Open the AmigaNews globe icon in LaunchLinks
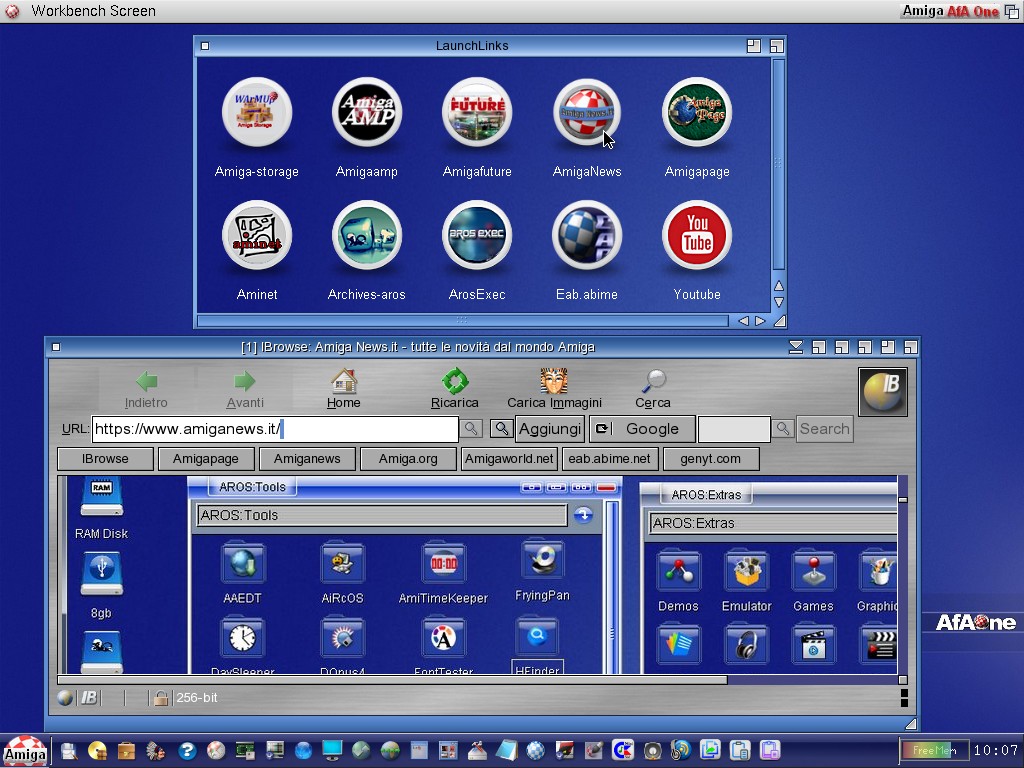This screenshot has width=1024, height=768. coord(587,113)
